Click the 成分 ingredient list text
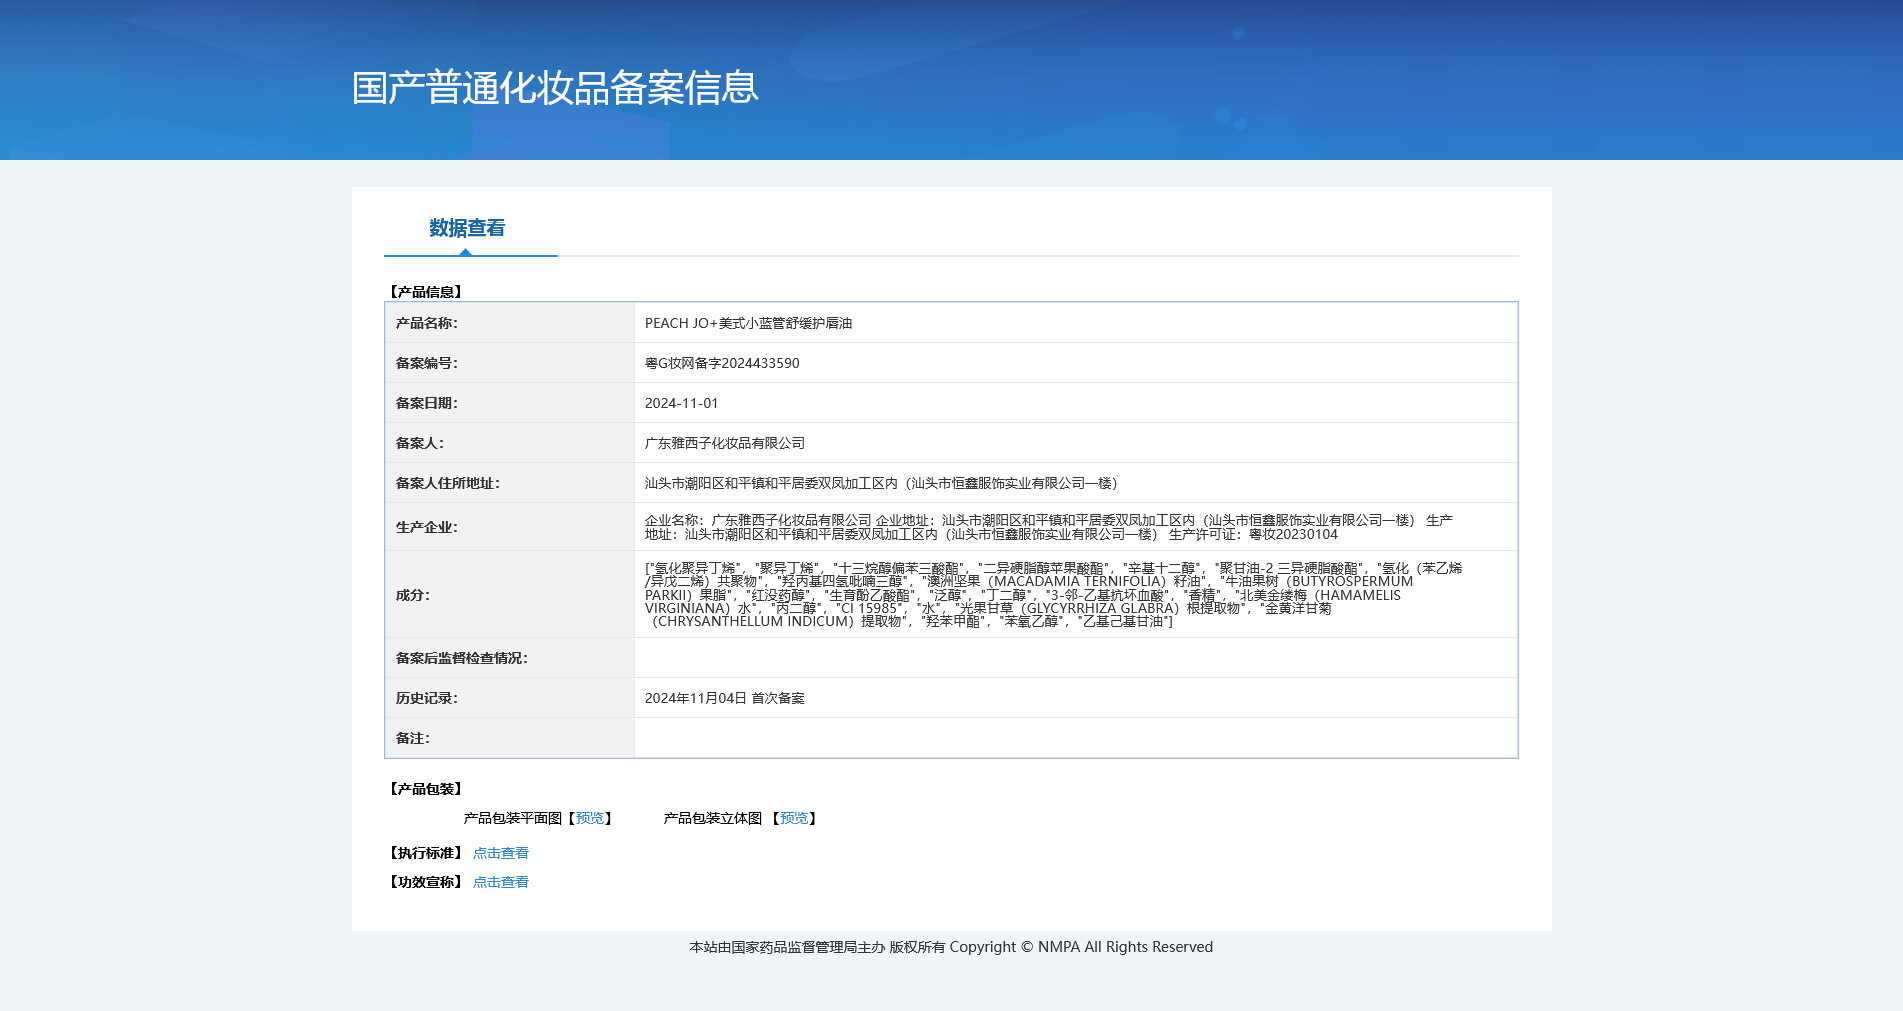The image size is (1903, 1011). [x=1053, y=595]
